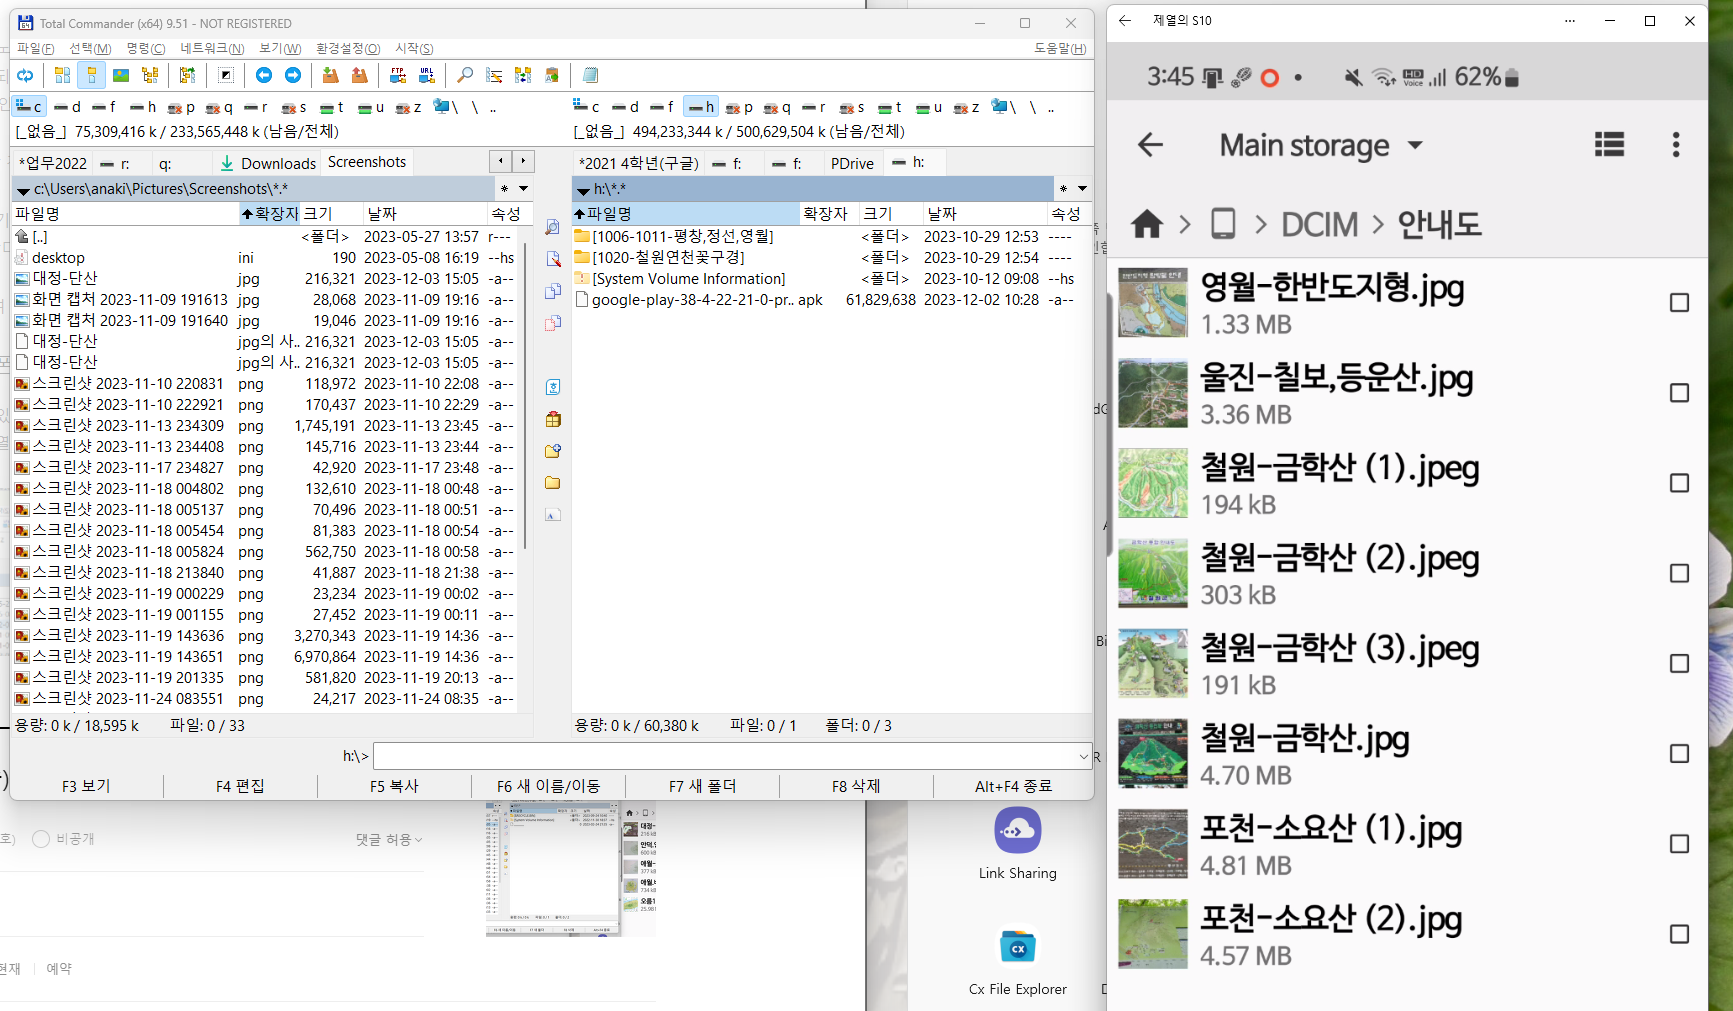Check the 철원-금학산 (3).jpeg checkbox
The height and width of the screenshot is (1011, 1733).
click(1680, 664)
